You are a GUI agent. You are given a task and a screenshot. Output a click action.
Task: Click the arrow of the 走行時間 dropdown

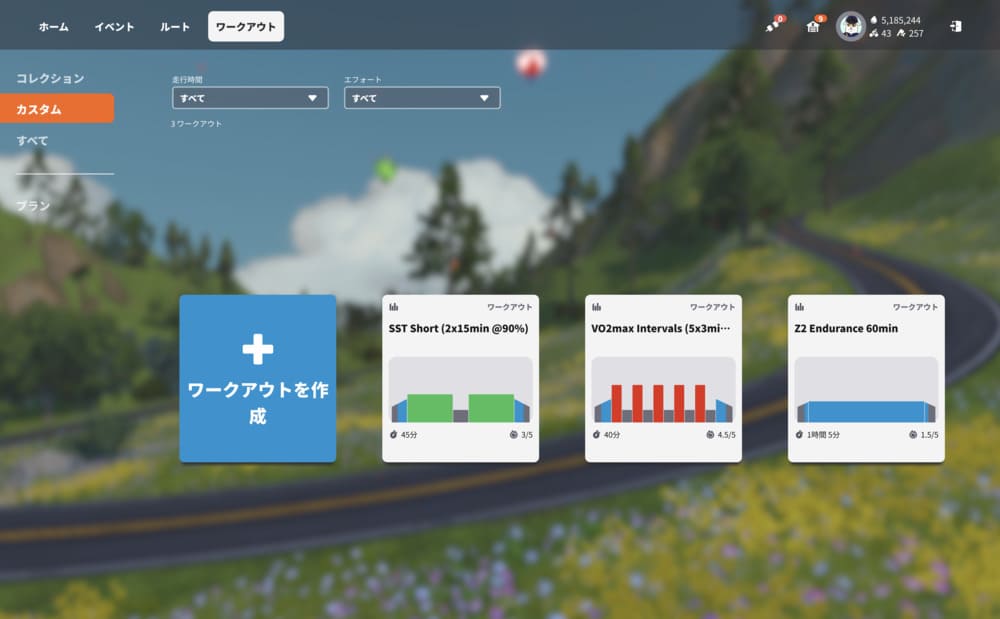[312, 98]
